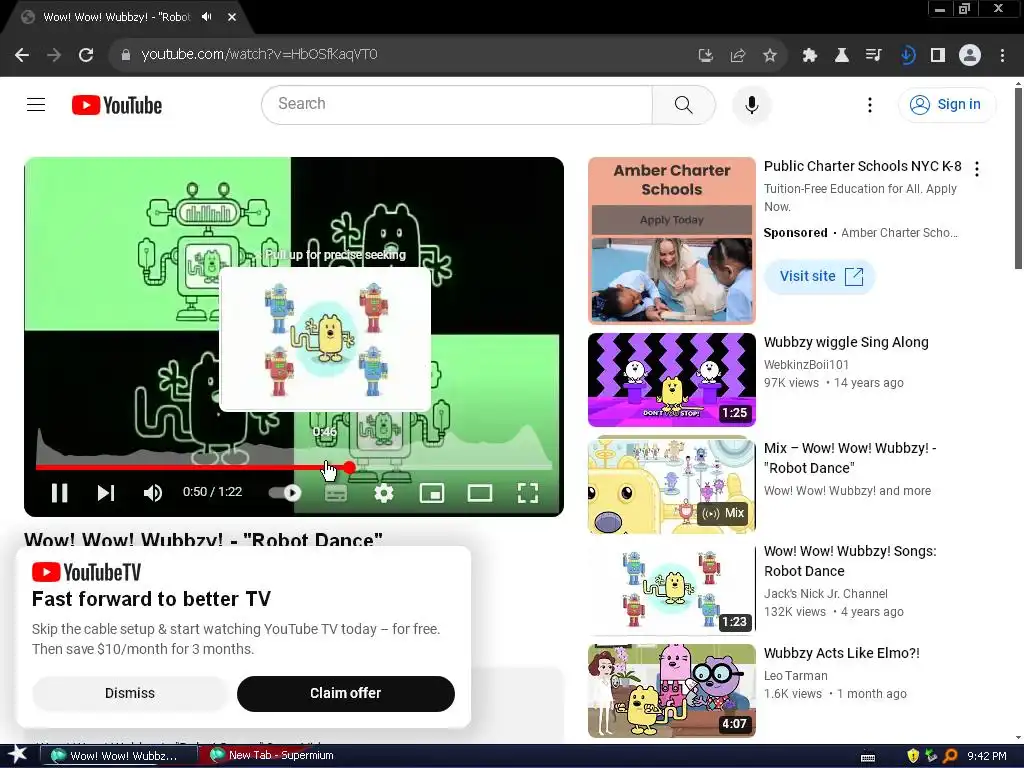
Task: Open the YouTube hamburger guide menu
Action: pos(36,104)
